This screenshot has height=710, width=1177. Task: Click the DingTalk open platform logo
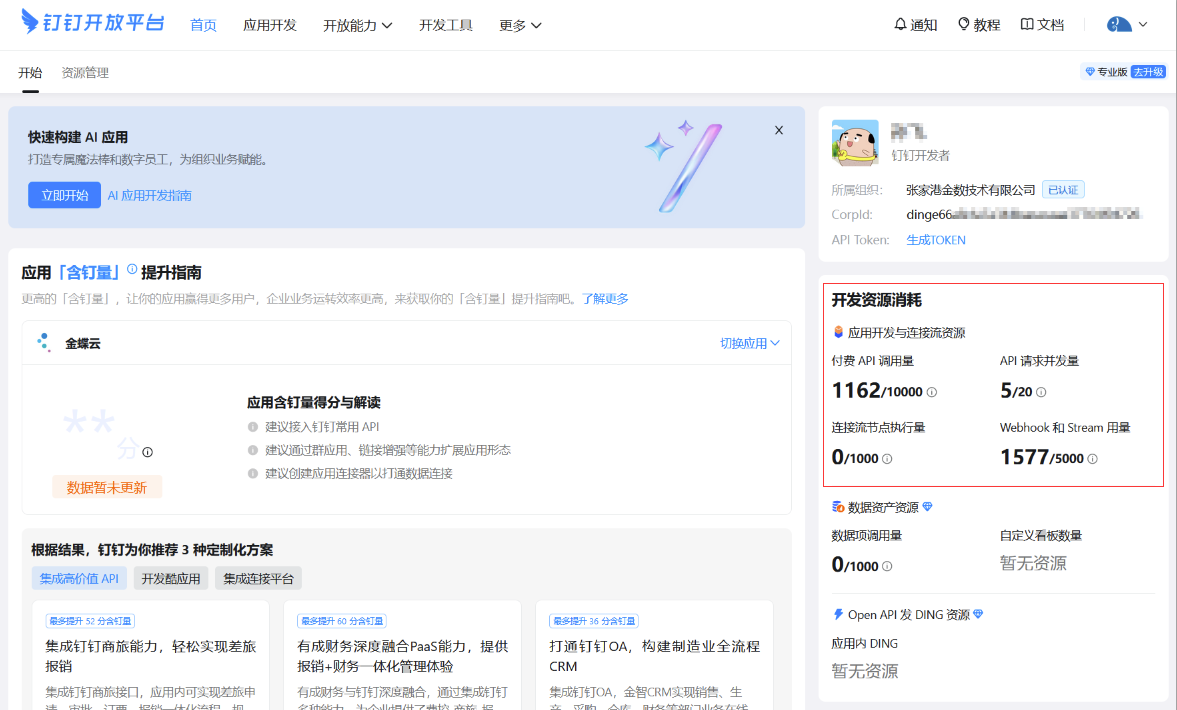click(93, 23)
